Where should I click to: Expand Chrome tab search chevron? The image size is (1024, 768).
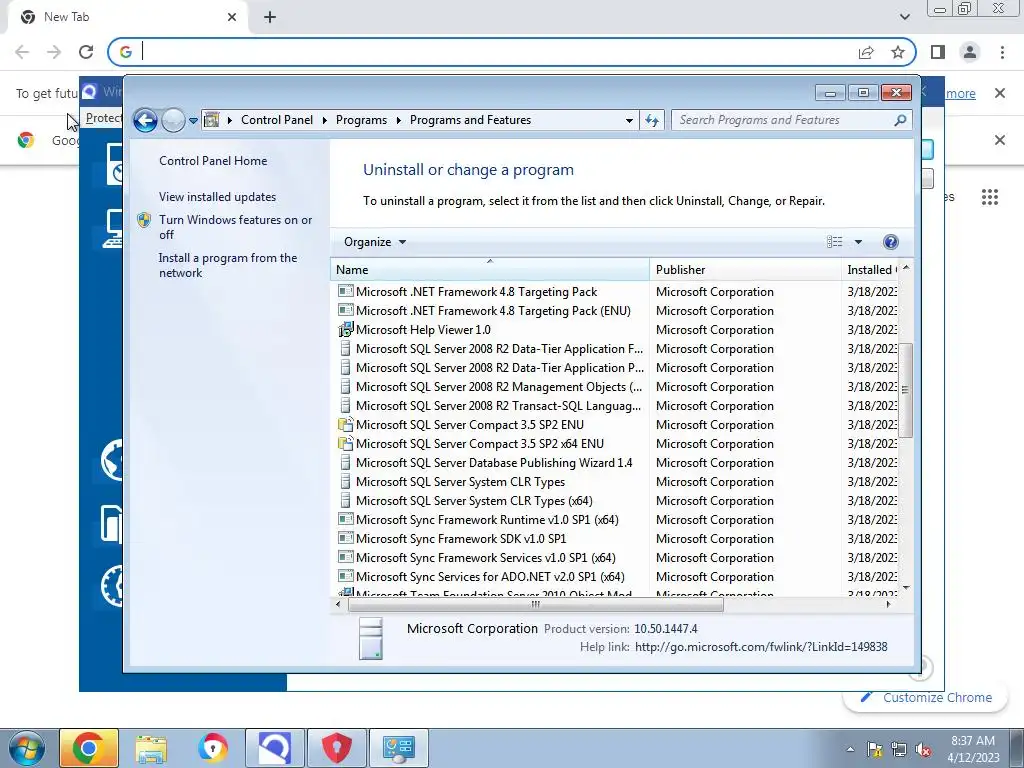point(904,17)
